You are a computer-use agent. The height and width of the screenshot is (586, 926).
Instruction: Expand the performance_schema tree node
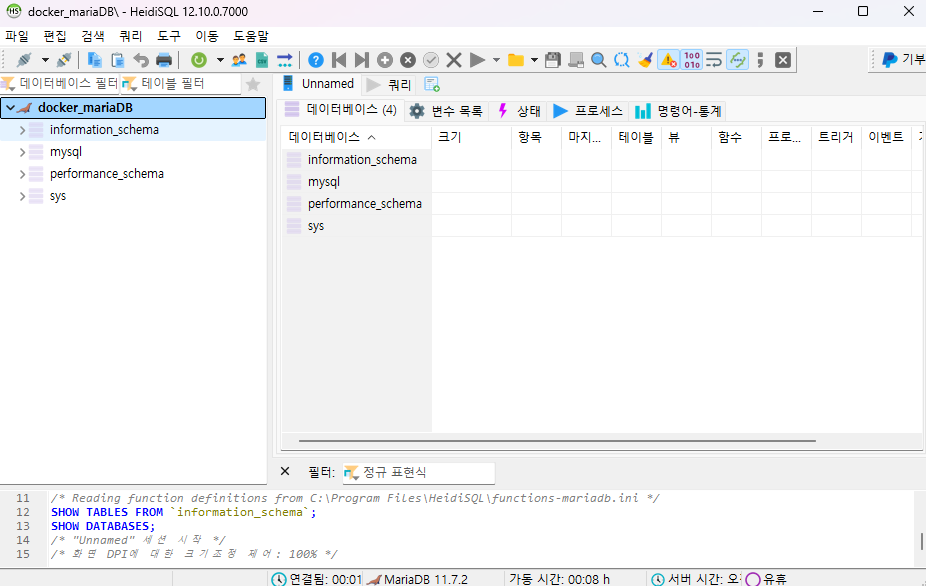[x=22, y=174]
